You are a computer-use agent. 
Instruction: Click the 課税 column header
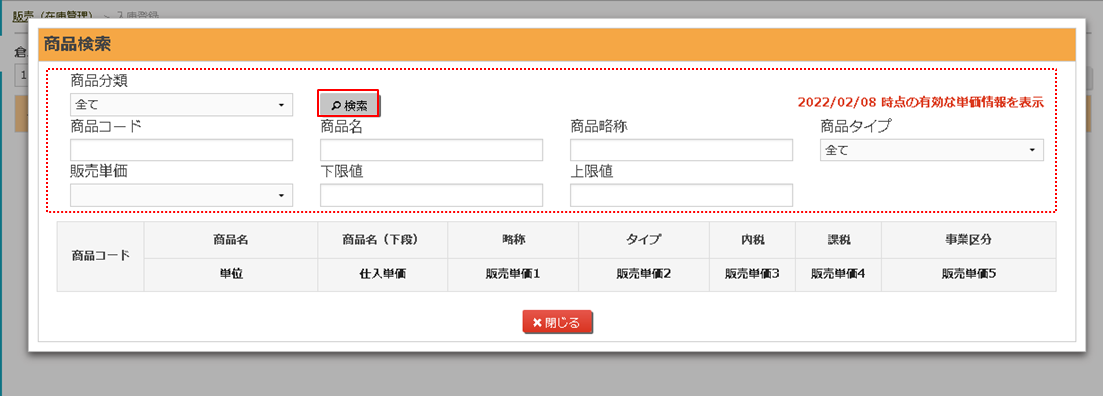click(839, 240)
